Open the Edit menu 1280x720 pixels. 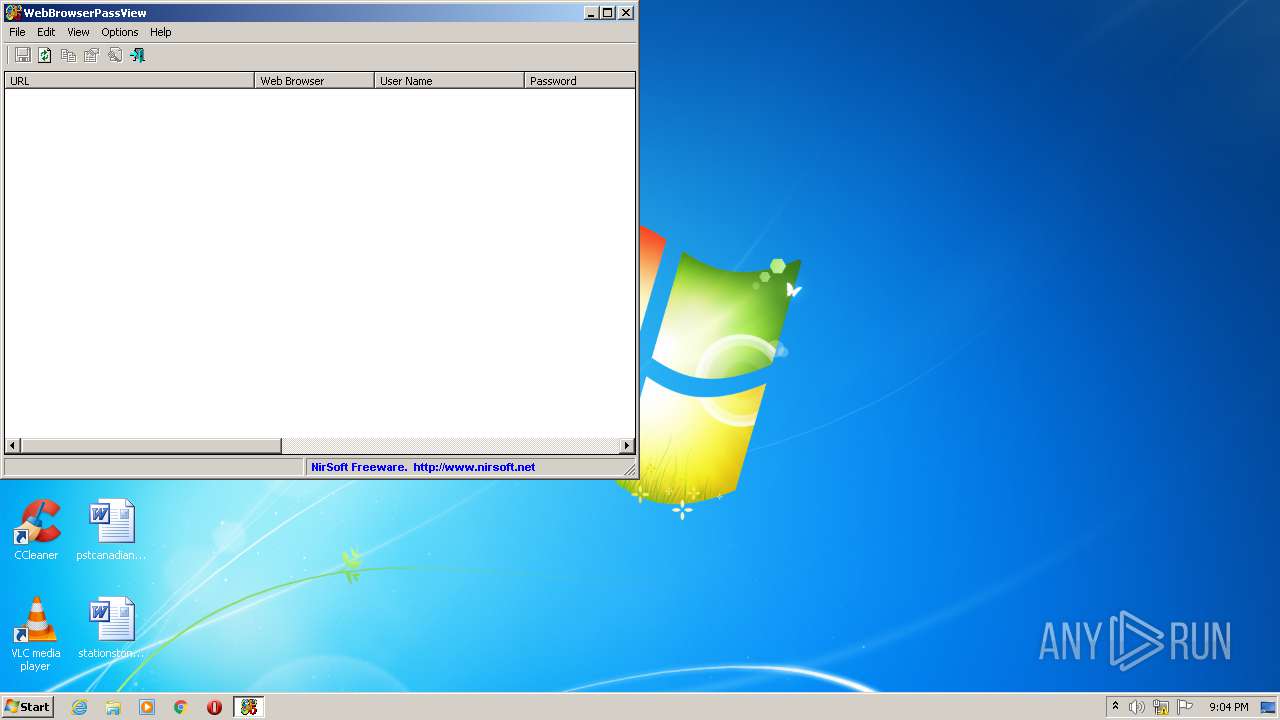tap(46, 32)
